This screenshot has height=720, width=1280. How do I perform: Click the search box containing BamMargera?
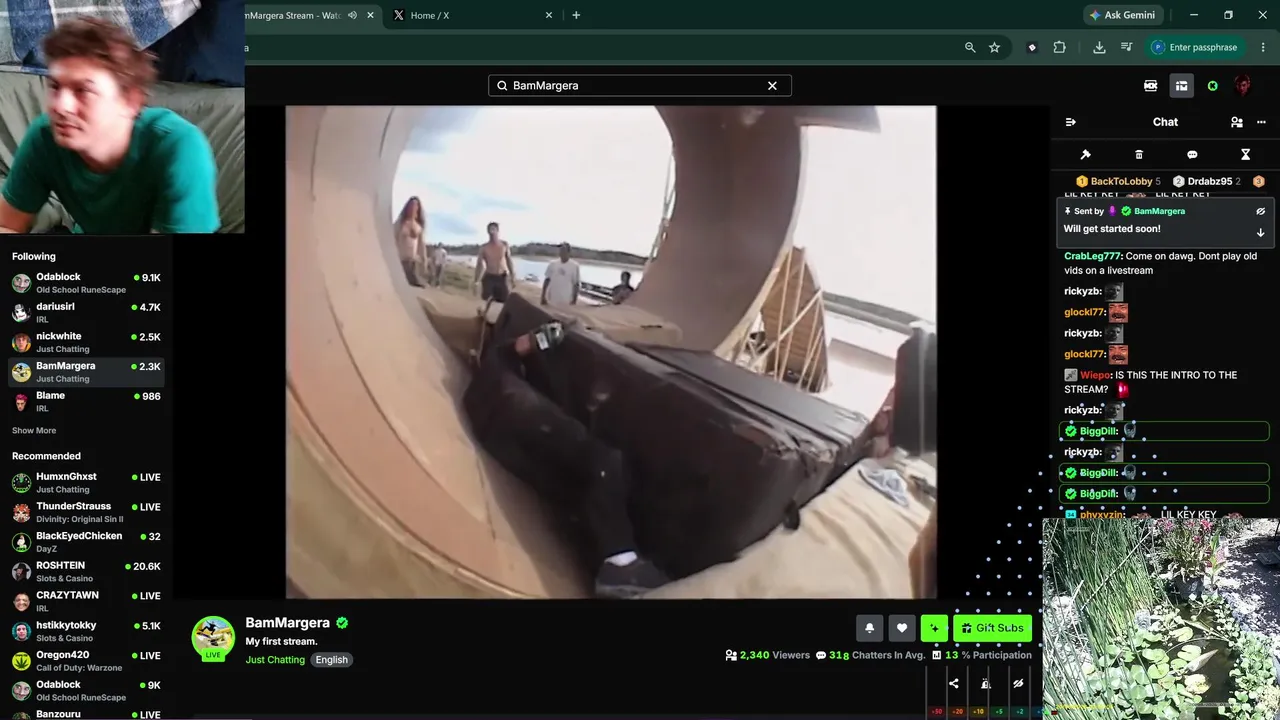coord(640,86)
